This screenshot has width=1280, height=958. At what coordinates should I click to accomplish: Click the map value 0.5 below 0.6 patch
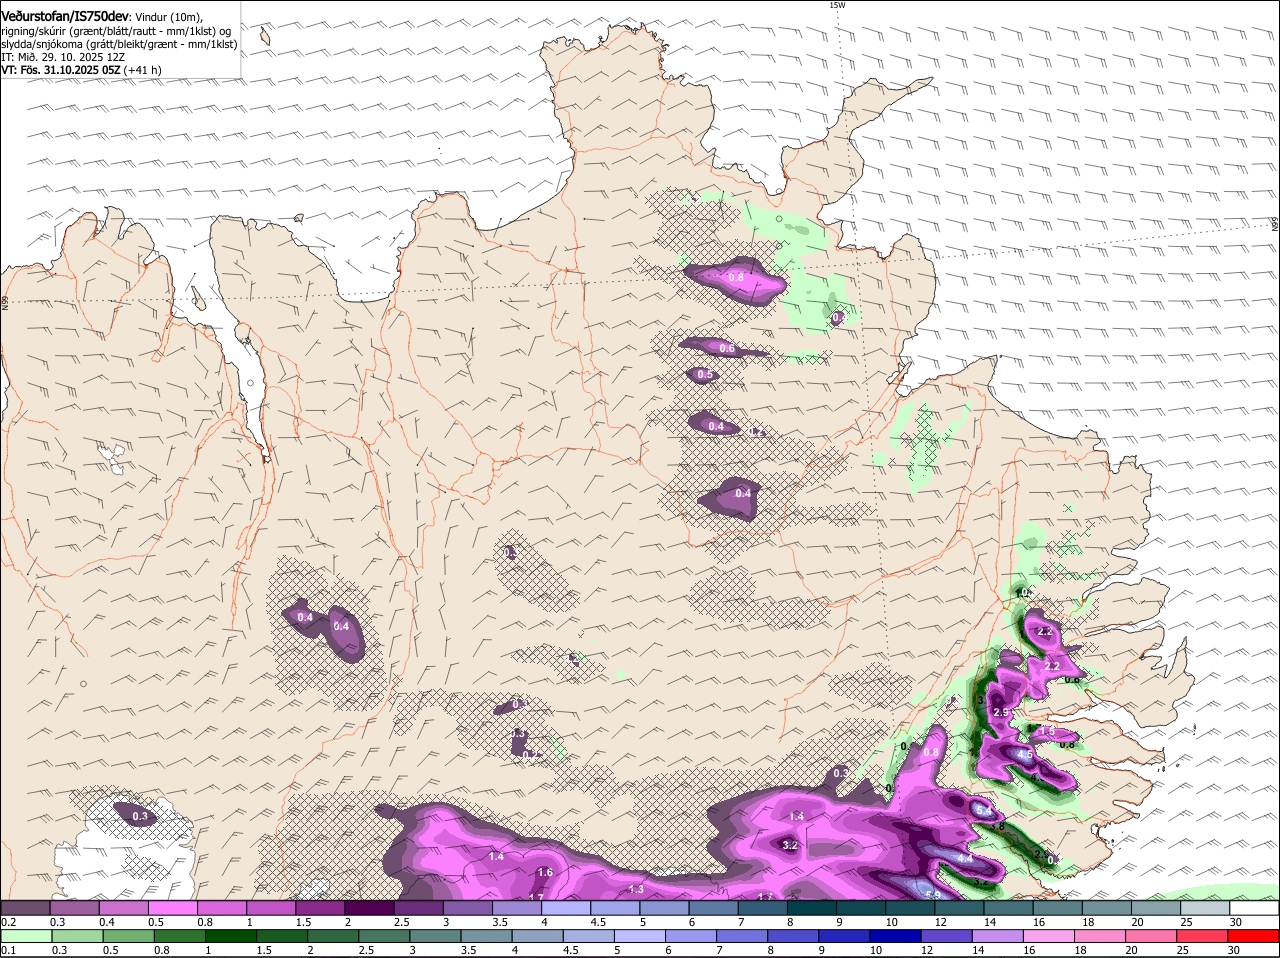704,375
